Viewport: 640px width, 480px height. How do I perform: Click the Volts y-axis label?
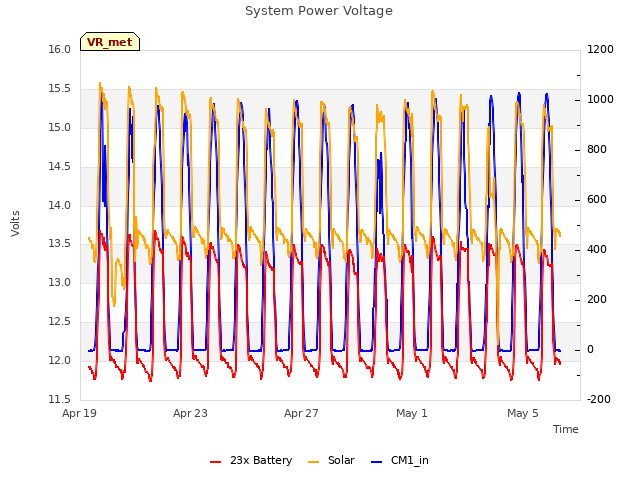coord(16,223)
